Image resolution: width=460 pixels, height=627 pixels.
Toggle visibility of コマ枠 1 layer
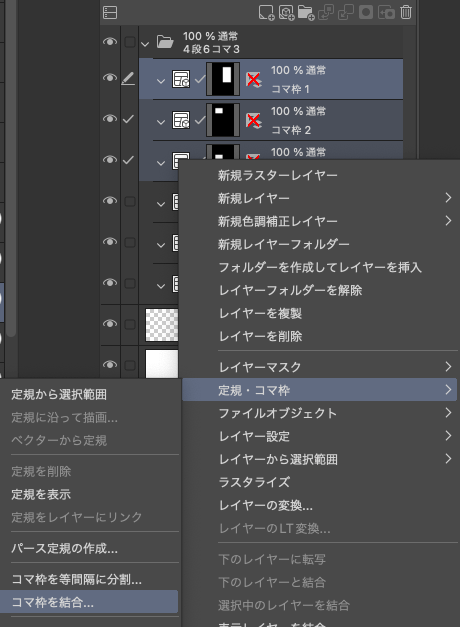pyautogui.click(x=110, y=77)
